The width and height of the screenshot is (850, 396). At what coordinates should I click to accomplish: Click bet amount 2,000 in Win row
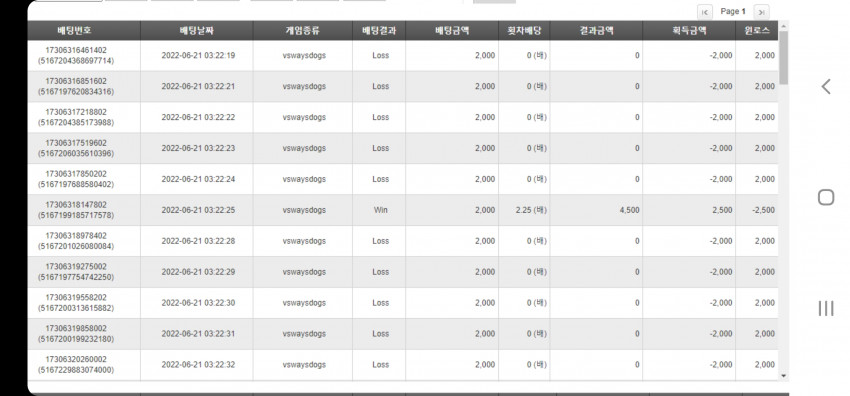point(485,210)
